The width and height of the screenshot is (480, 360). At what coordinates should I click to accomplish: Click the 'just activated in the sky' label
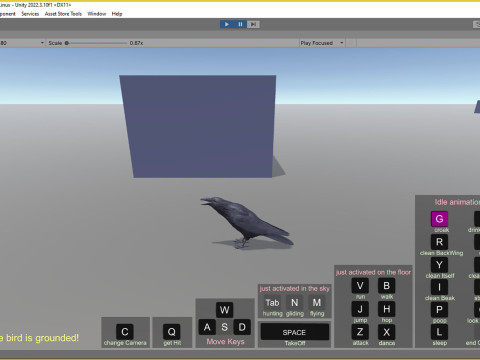(295, 289)
